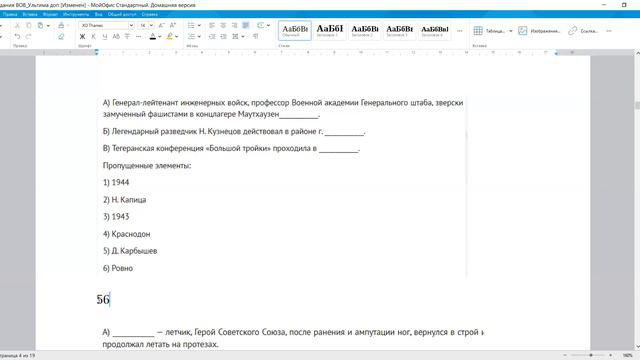The image size is (640, 360).
Task: Apply the Heading 1 style
Action: coord(330,31)
